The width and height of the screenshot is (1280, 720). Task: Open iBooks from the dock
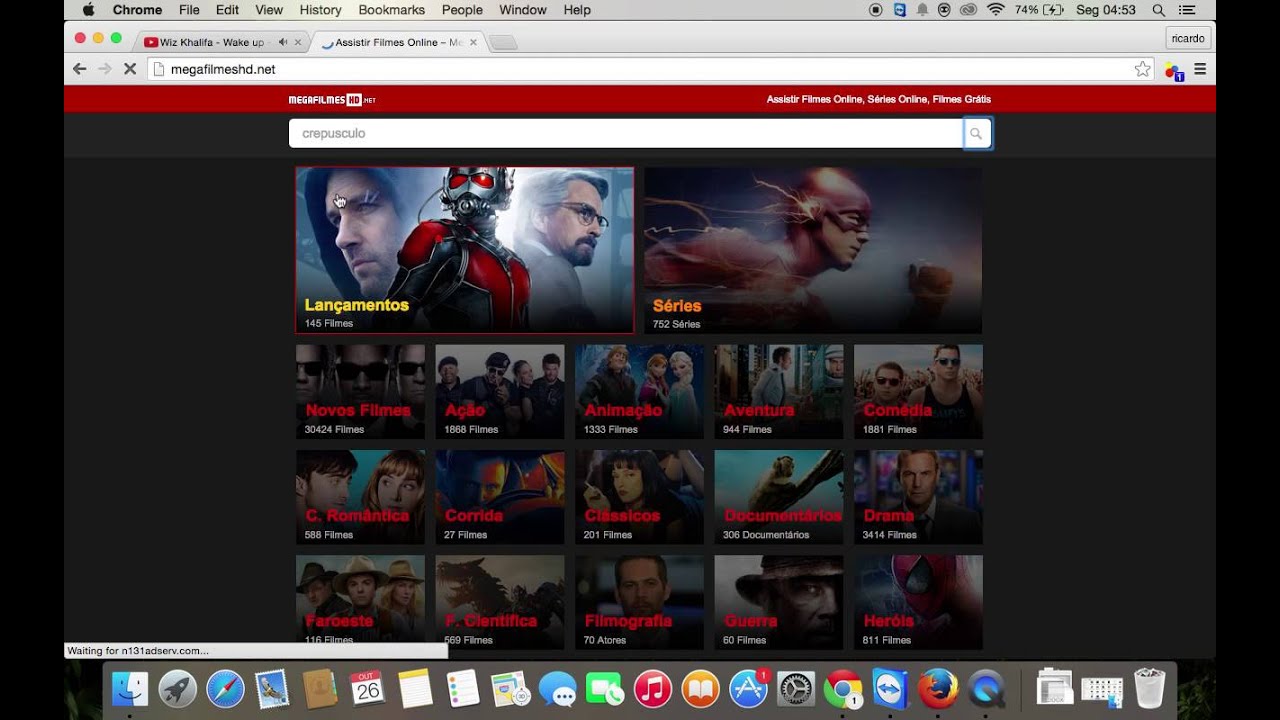(700, 689)
